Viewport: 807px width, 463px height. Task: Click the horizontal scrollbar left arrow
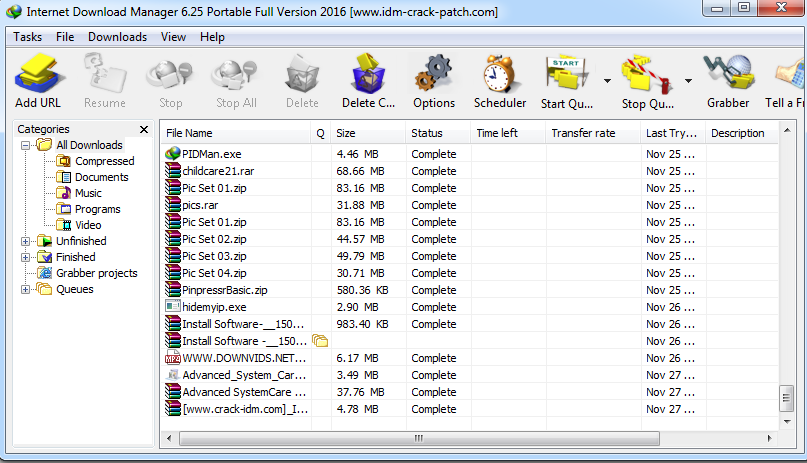click(x=169, y=438)
